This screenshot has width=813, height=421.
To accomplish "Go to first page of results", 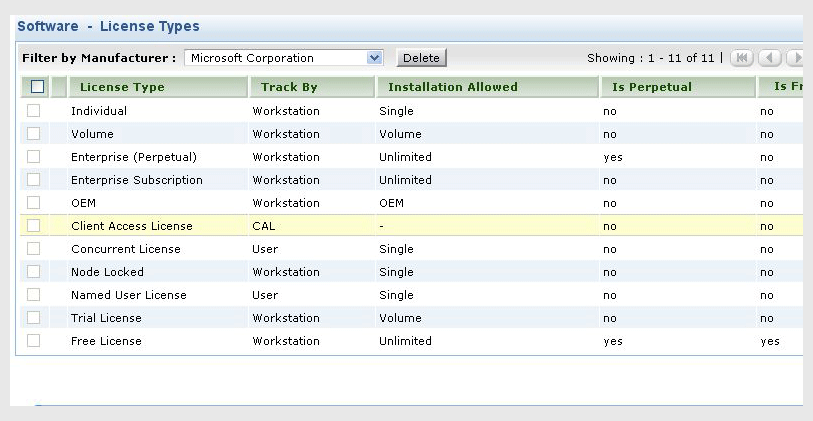I will tap(742, 58).
